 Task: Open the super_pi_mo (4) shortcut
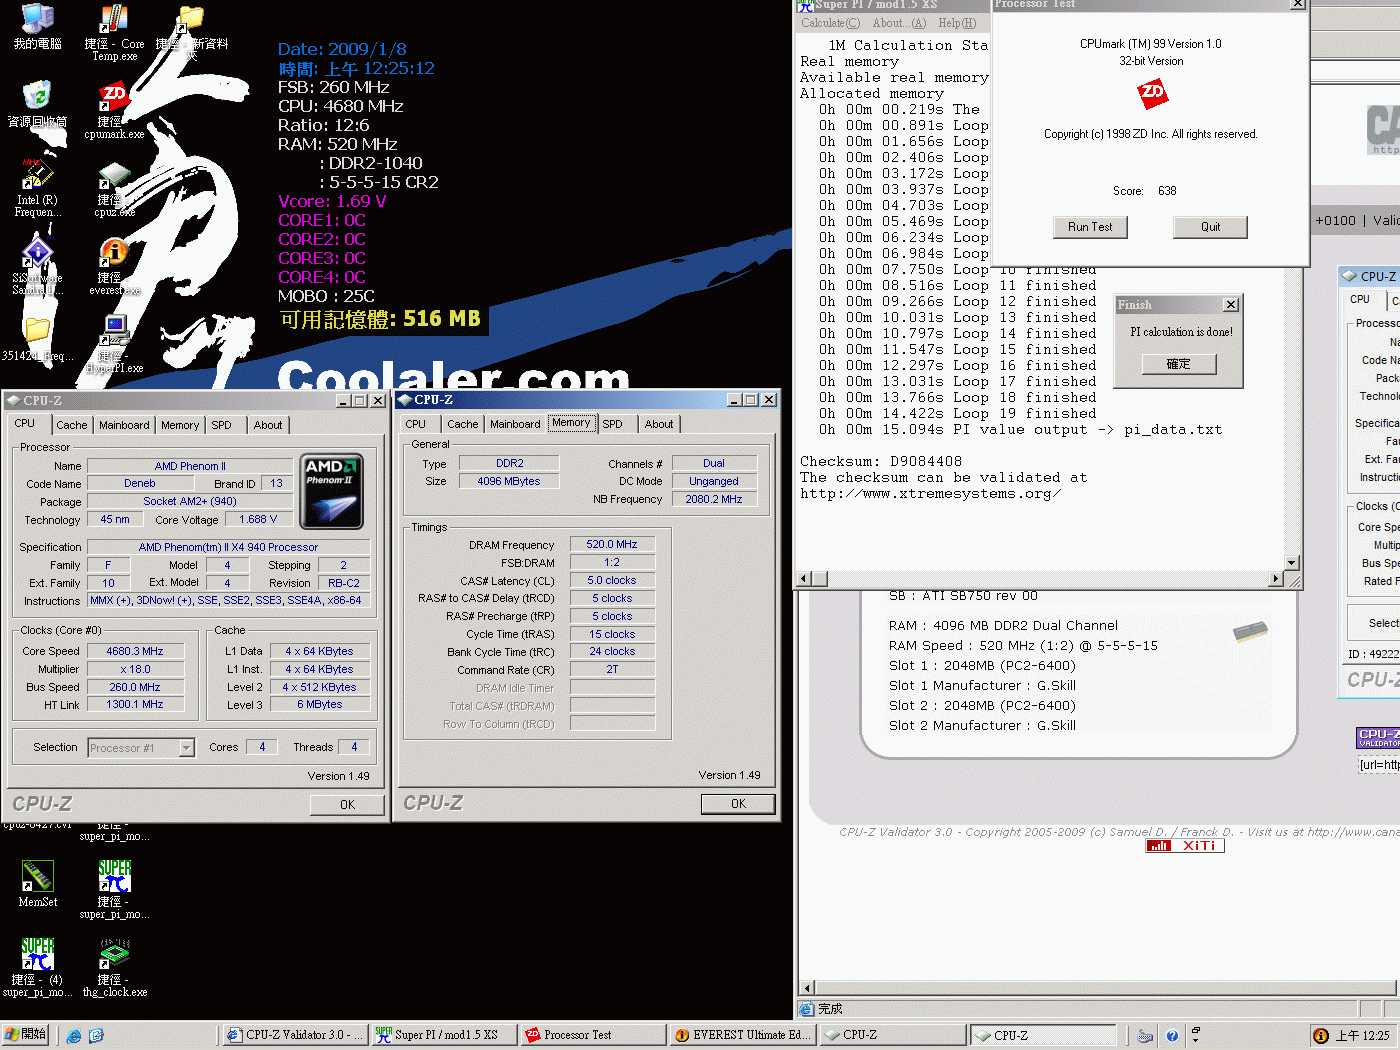point(37,968)
